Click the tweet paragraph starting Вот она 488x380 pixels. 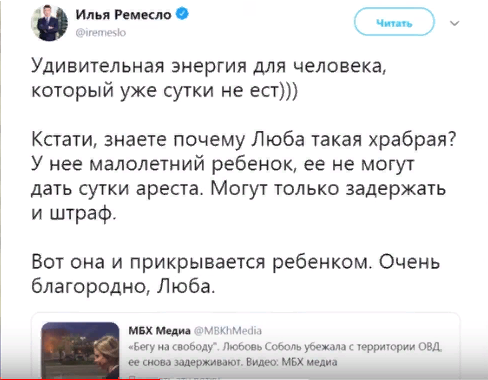tap(235, 274)
